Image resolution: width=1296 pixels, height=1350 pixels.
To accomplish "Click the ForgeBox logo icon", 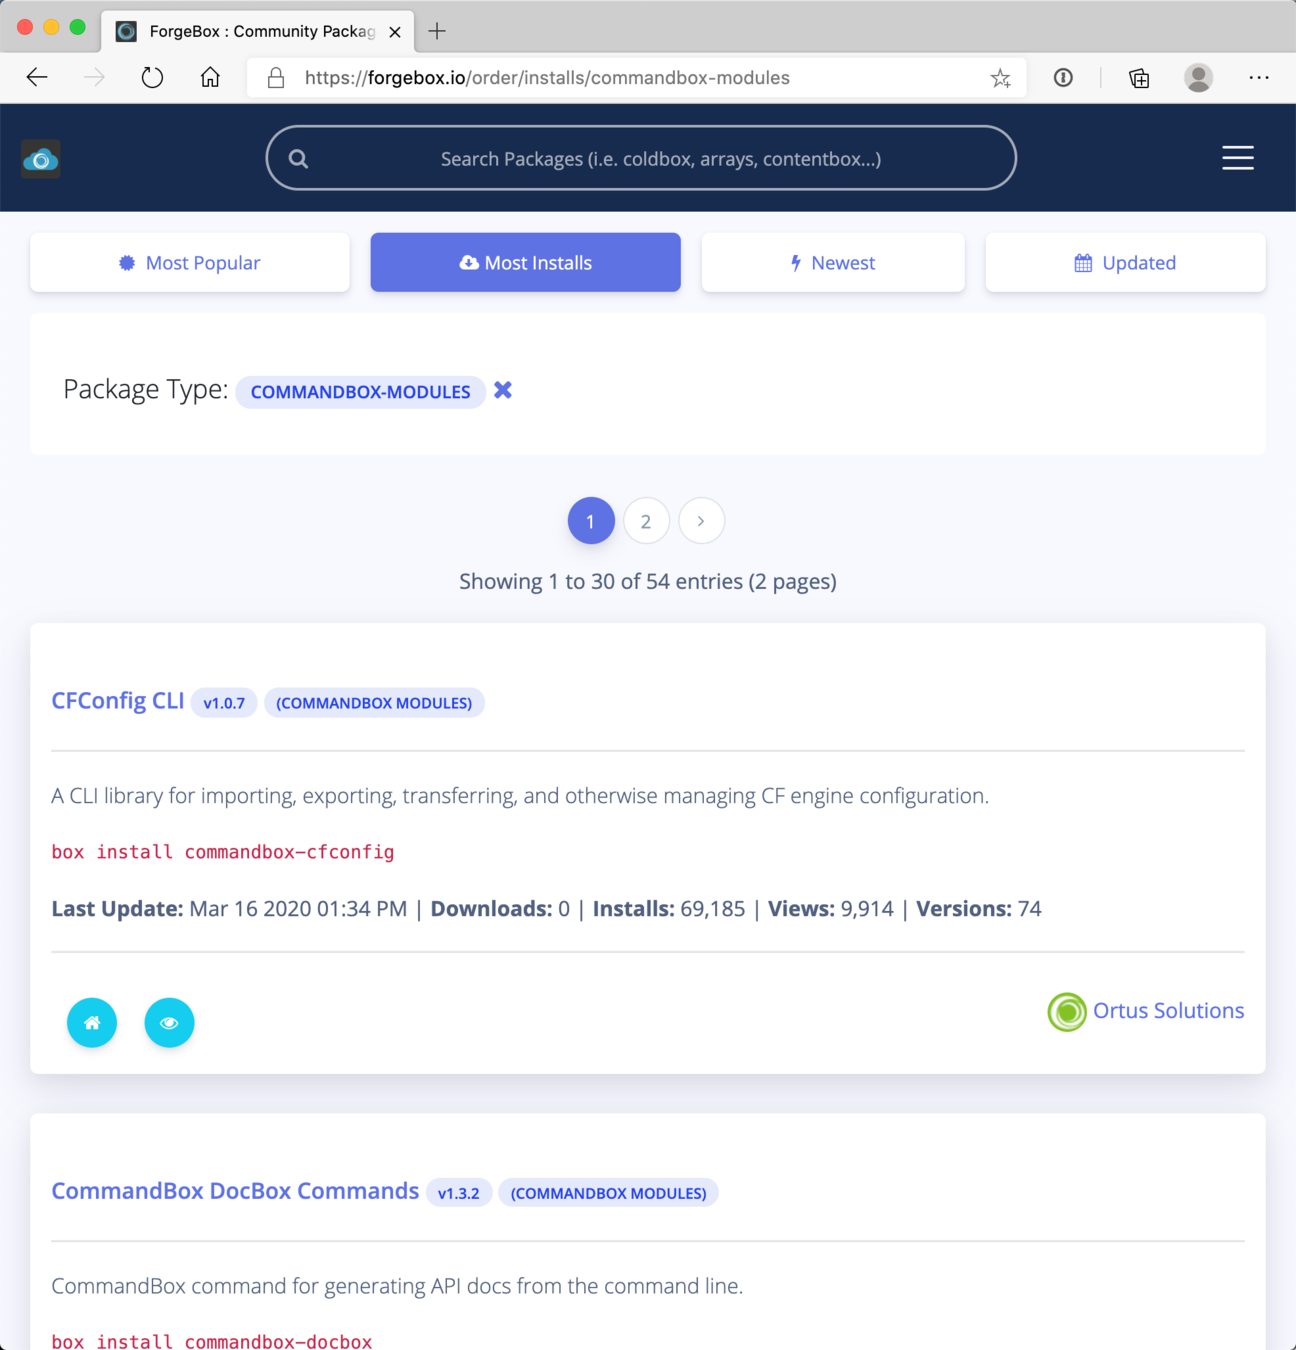I will (x=41, y=159).
